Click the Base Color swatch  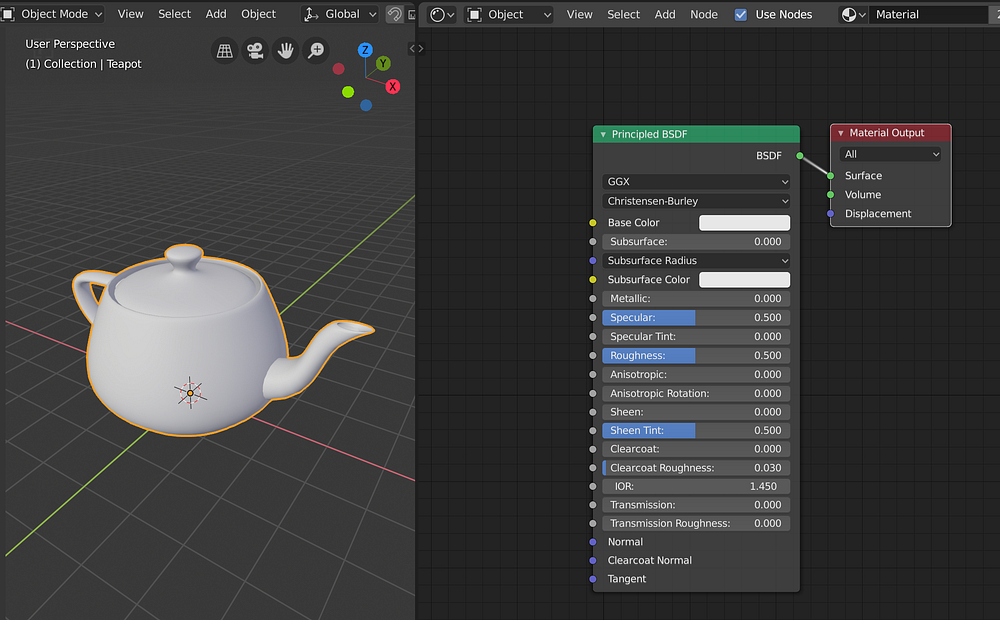744,223
